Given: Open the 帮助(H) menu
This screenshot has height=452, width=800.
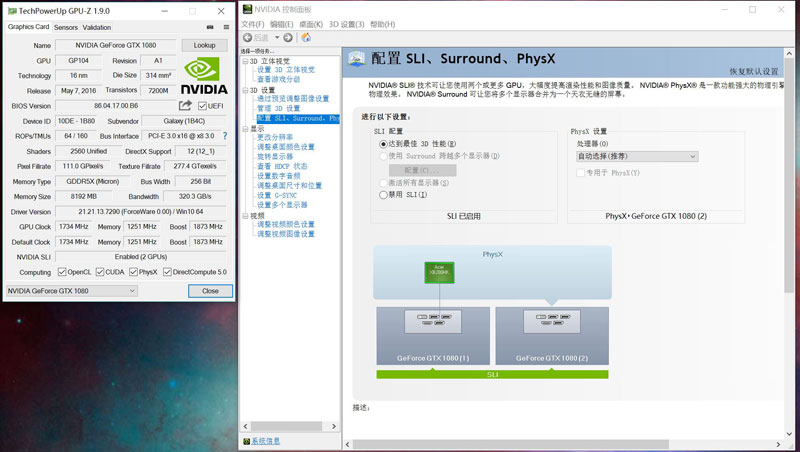Looking at the screenshot, I should coord(383,24).
